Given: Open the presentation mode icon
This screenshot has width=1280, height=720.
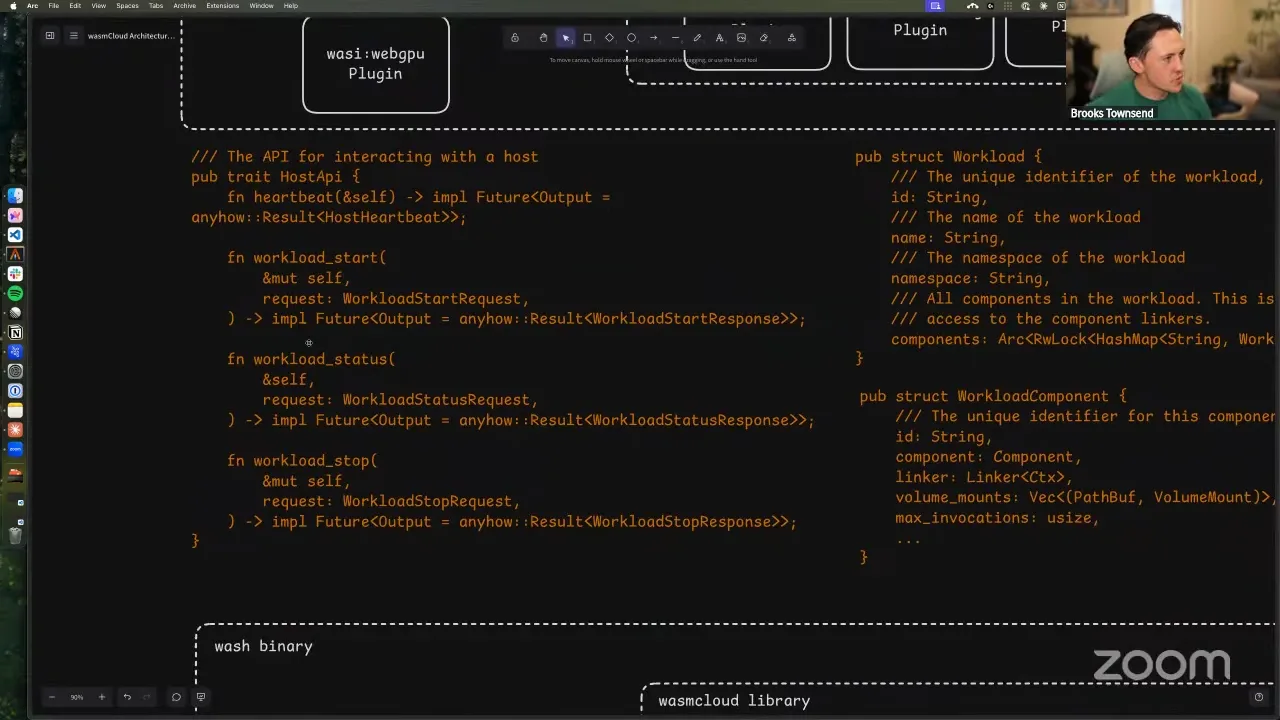Looking at the screenshot, I should coord(201,697).
